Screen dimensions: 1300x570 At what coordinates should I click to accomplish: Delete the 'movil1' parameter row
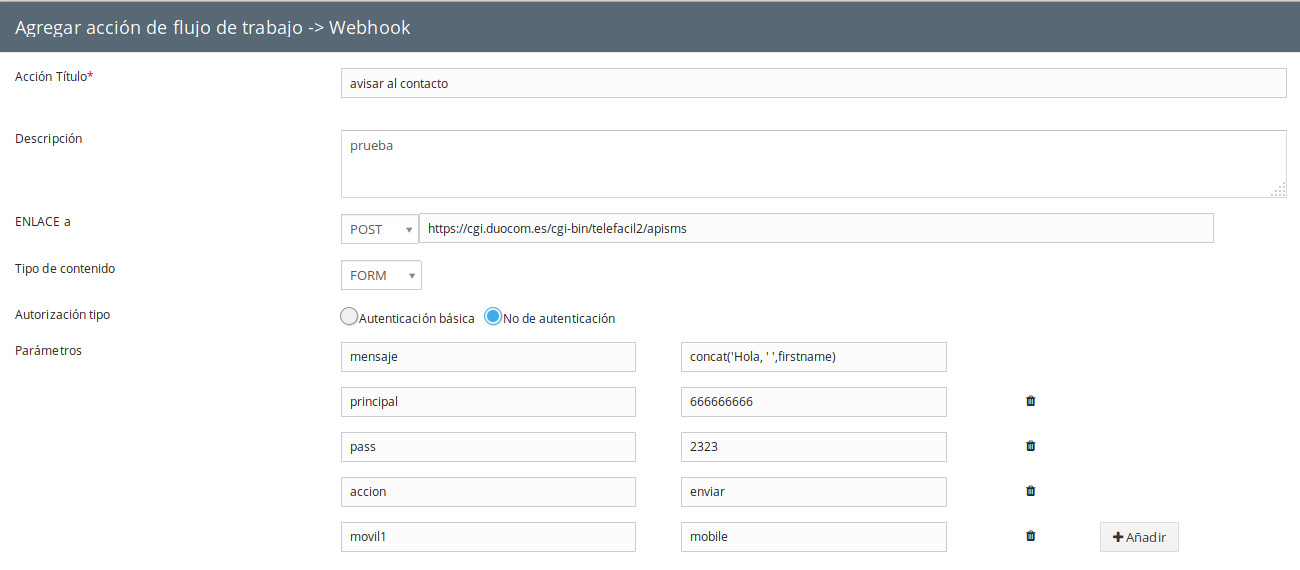pos(1030,536)
